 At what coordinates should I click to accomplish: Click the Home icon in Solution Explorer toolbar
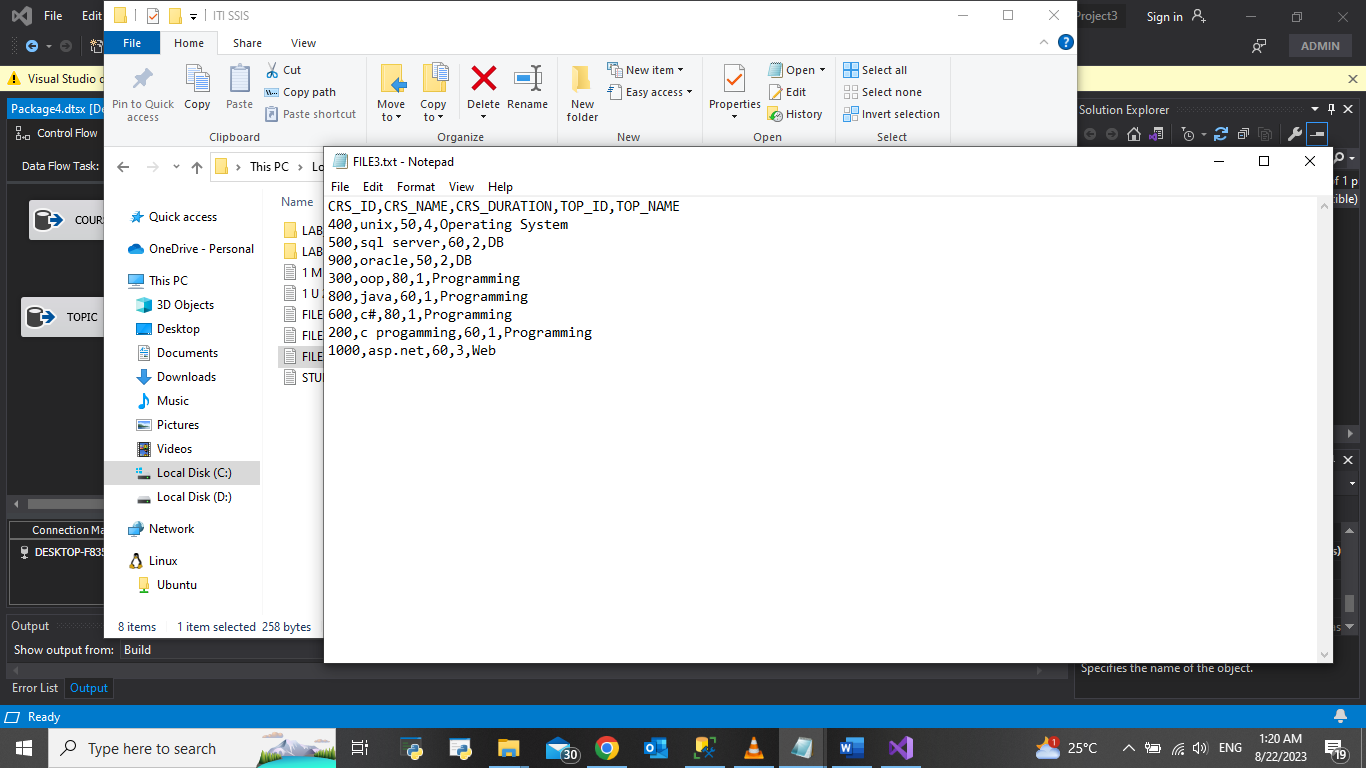[1134, 133]
